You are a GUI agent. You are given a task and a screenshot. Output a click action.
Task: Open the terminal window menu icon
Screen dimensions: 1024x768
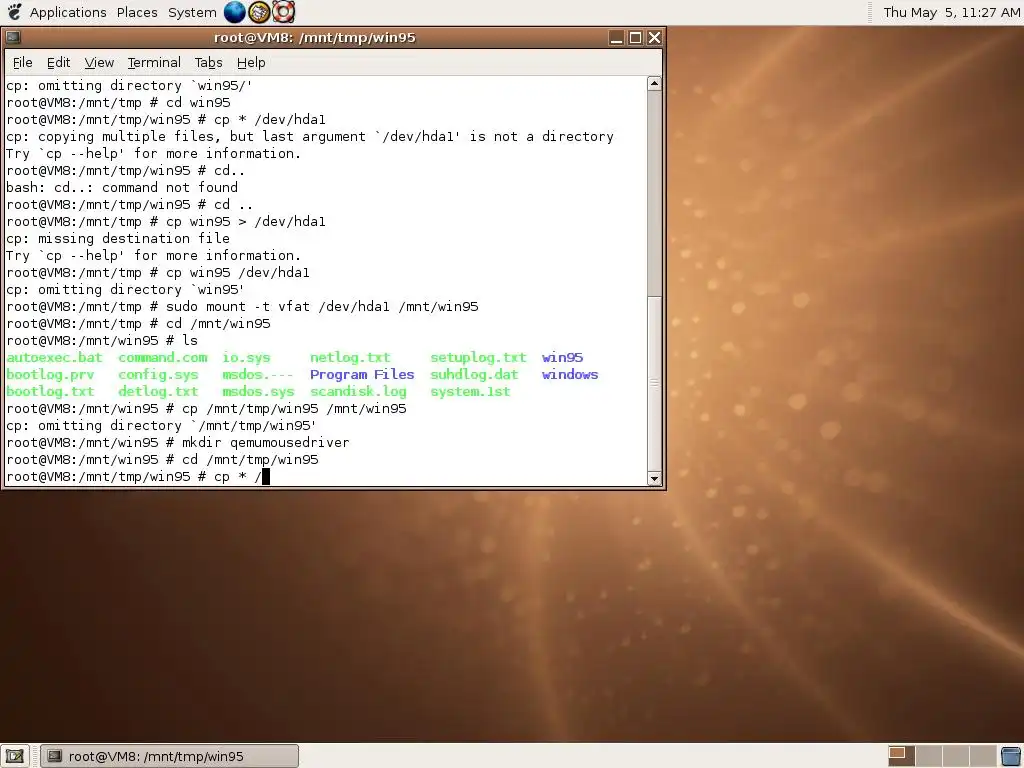(x=12, y=37)
